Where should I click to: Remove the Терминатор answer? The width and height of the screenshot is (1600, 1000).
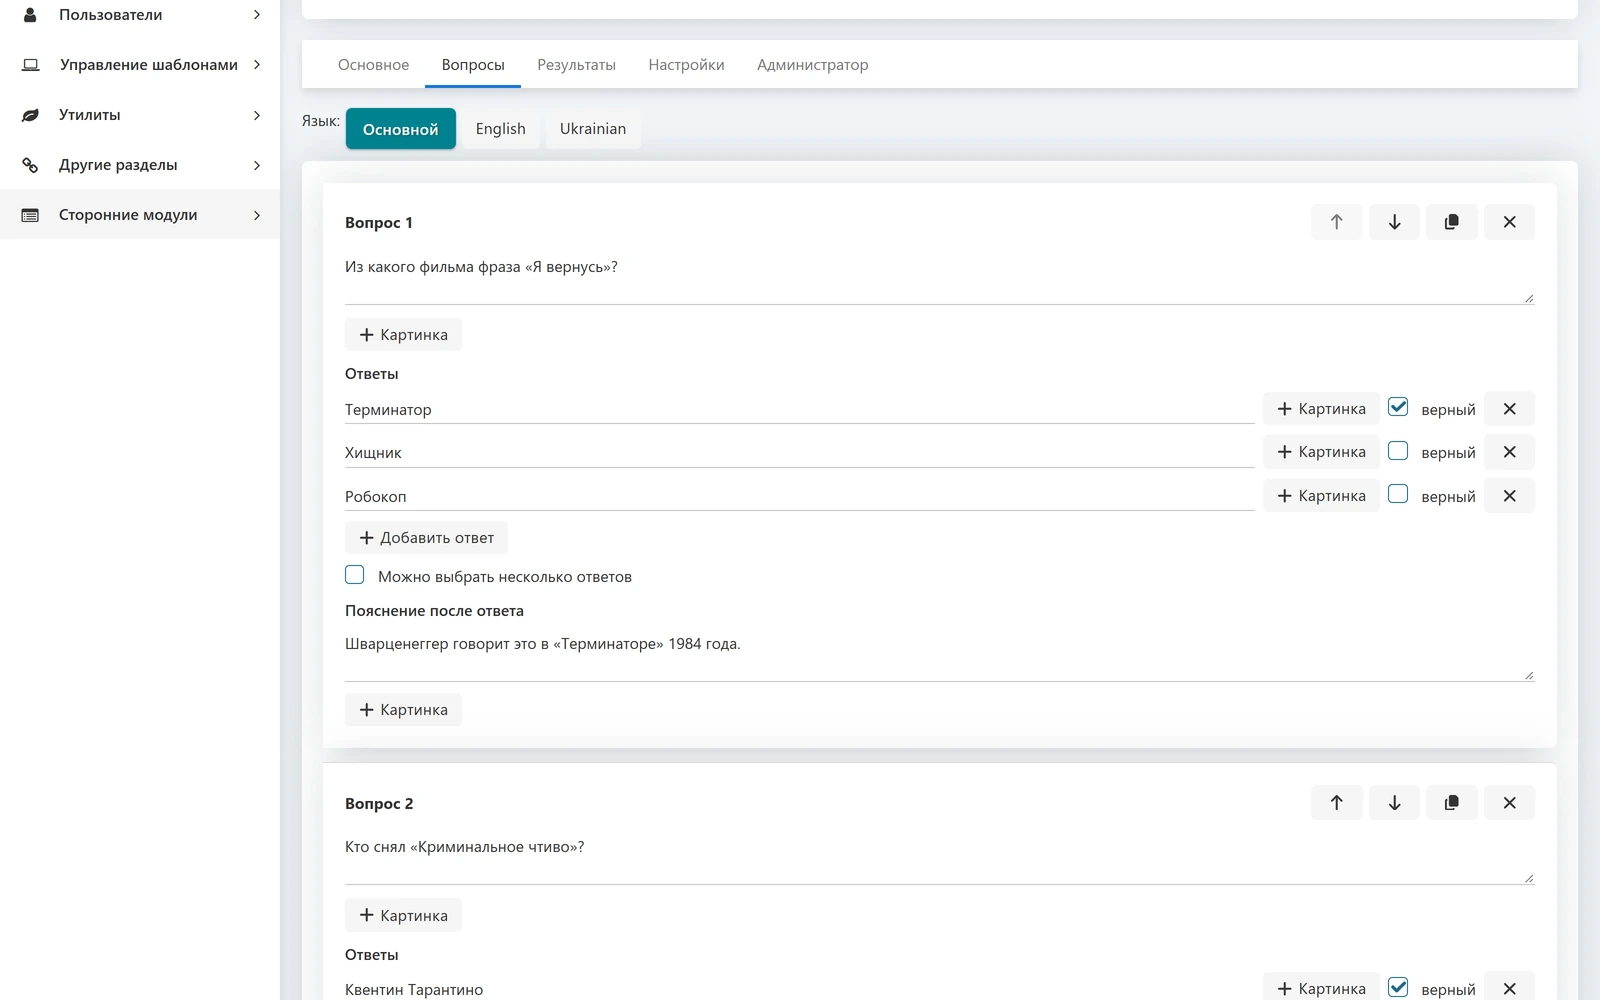pyautogui.click(x=1510, y=409)
